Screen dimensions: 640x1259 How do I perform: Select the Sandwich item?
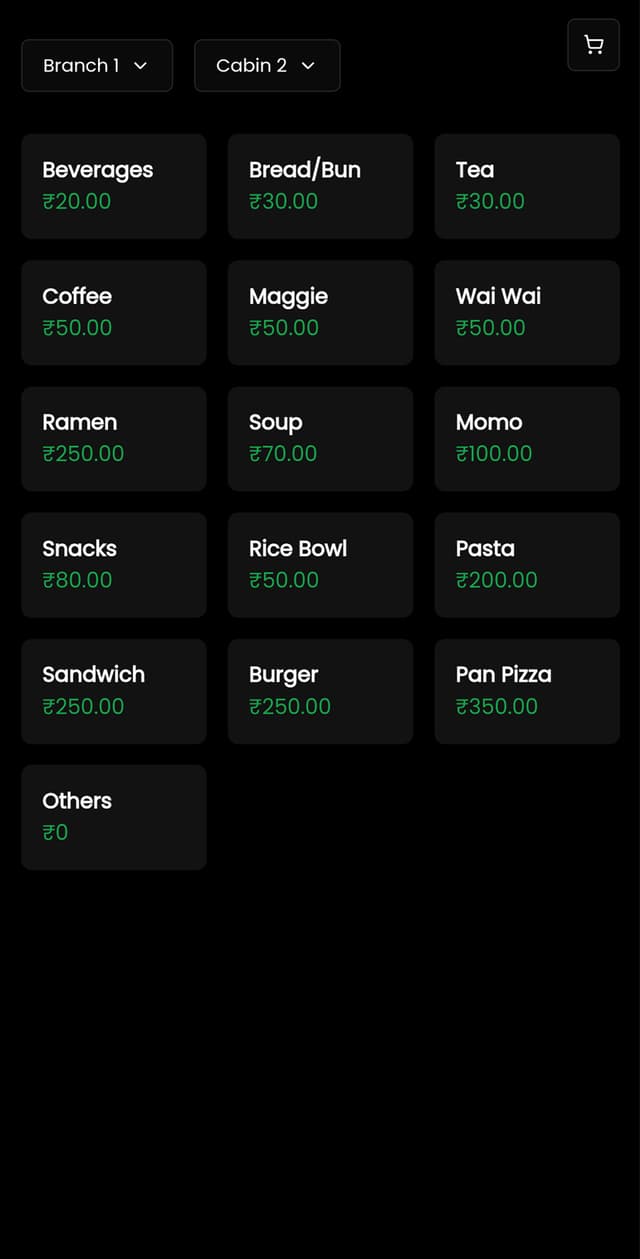point(114,690)
